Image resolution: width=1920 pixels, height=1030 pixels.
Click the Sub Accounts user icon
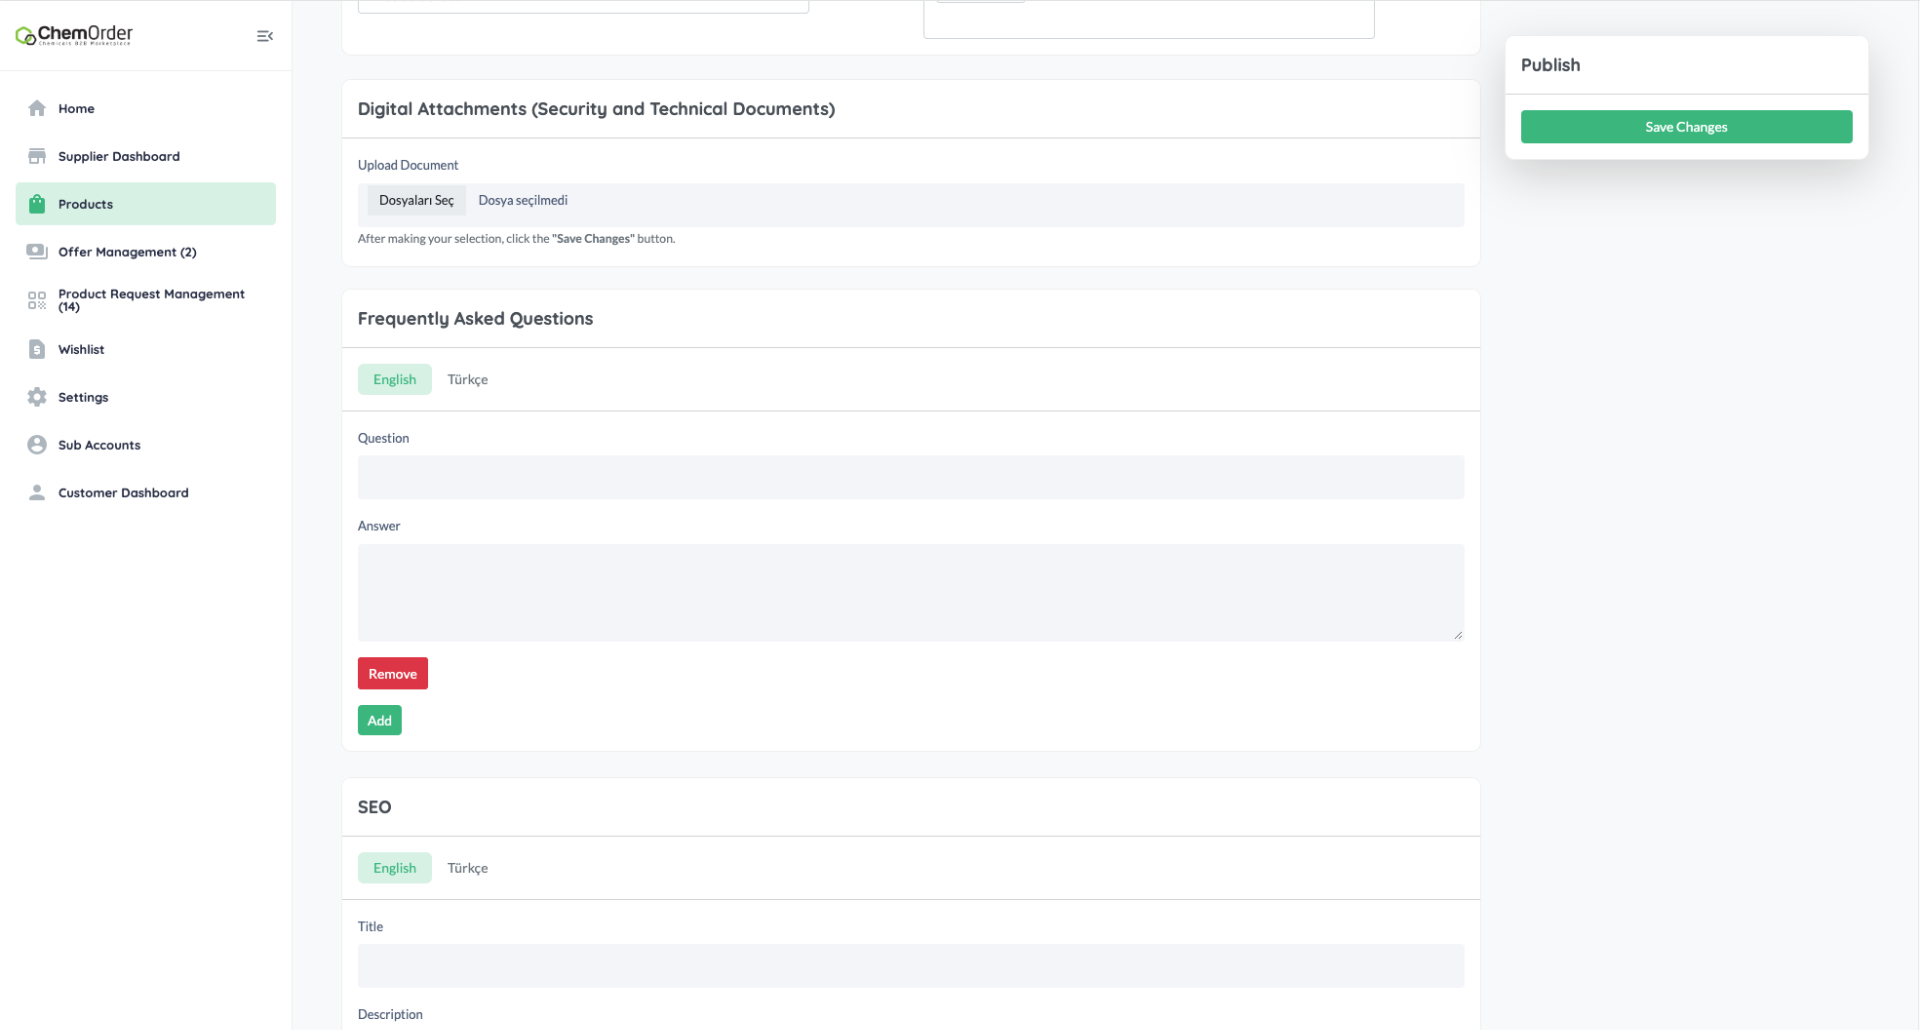click(37, 445)
